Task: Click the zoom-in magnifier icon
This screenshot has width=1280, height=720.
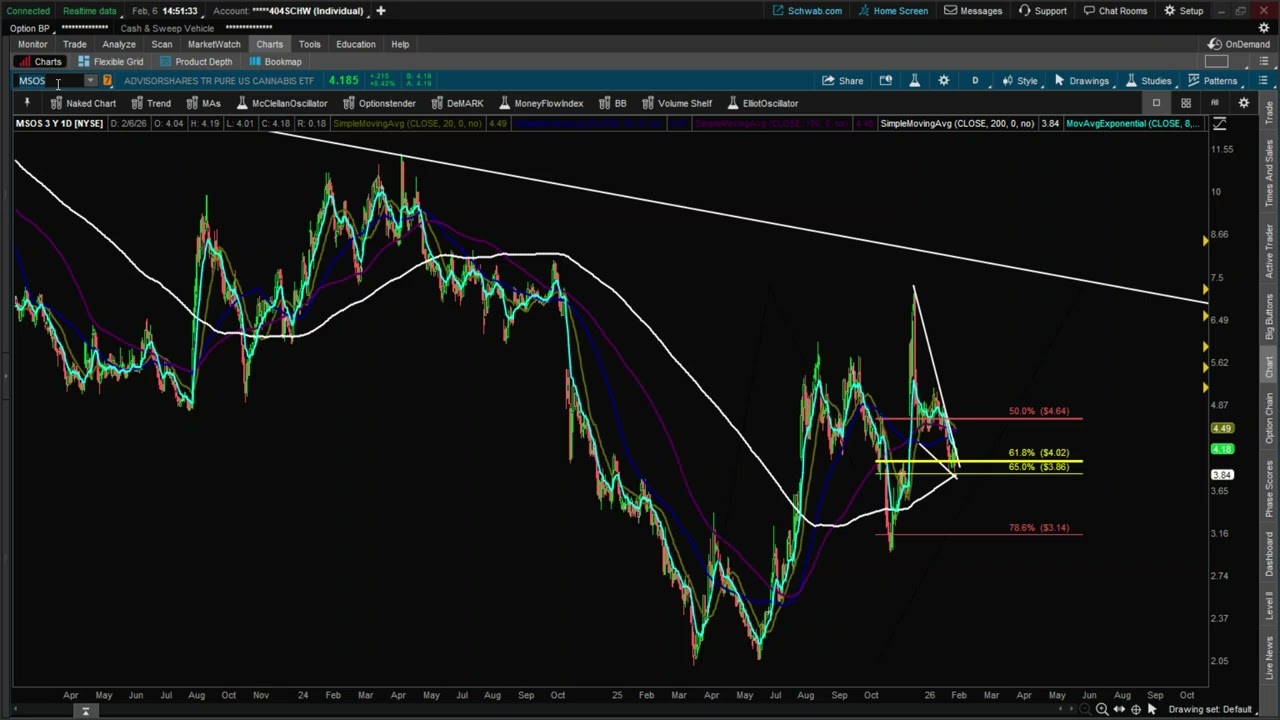Action: pyautogui.click(x=1101, y=709)
